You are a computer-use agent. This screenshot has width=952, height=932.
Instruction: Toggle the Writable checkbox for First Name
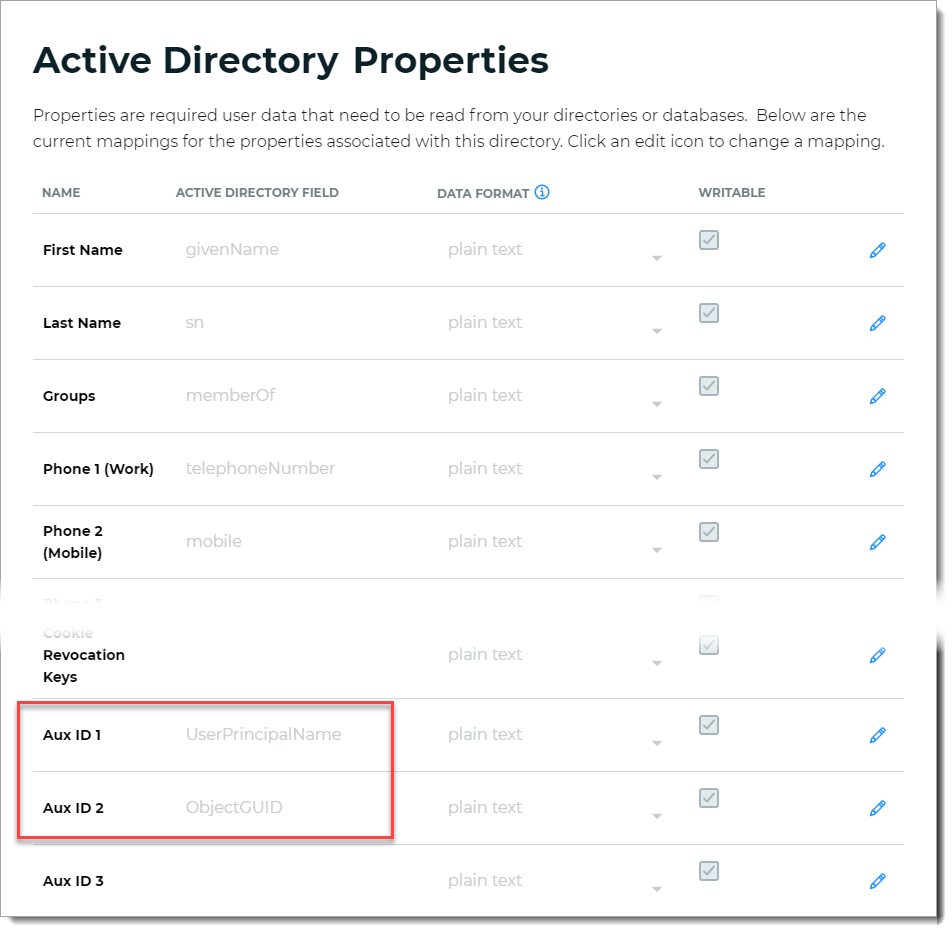click(709, 240)
